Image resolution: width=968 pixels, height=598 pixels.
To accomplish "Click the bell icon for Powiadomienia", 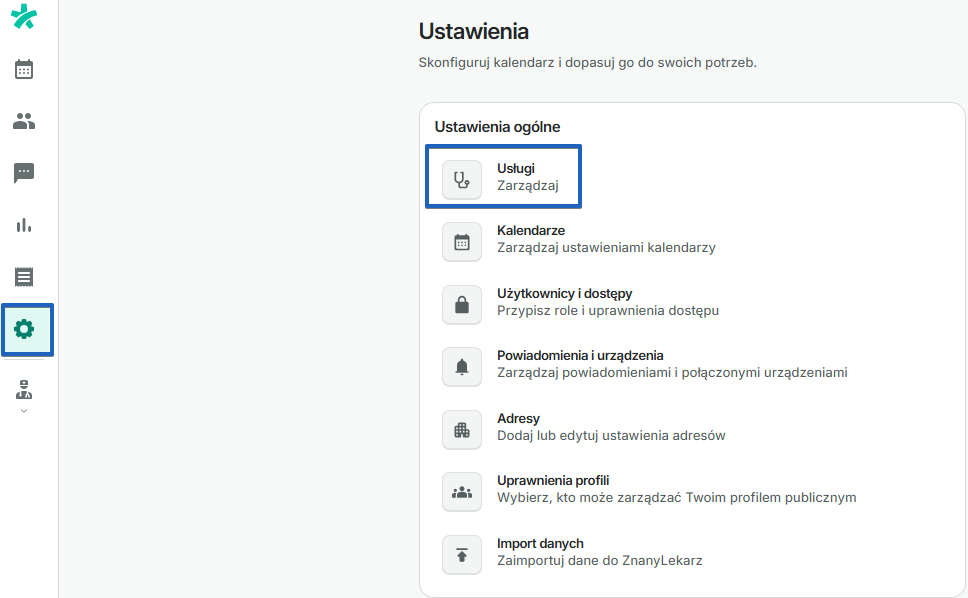I will tap(461, 366).
